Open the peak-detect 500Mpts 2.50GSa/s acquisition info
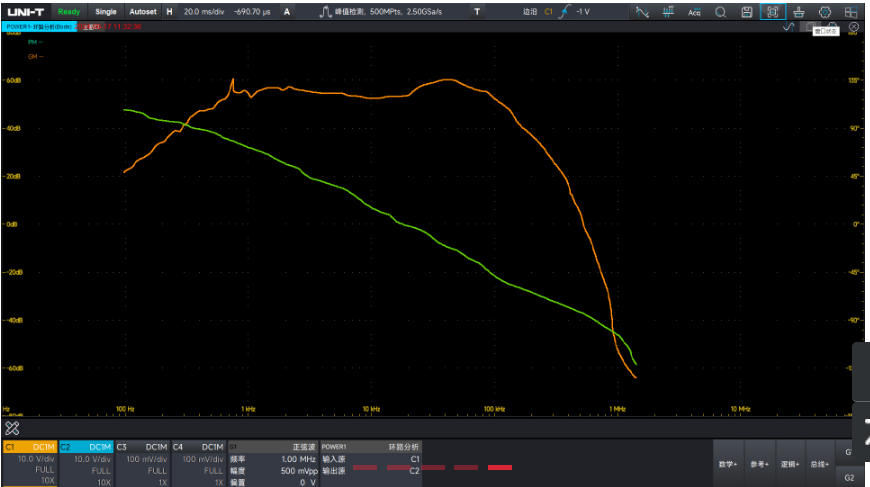The height and width of the screenshot is (487, 870). tap(381, 12)
